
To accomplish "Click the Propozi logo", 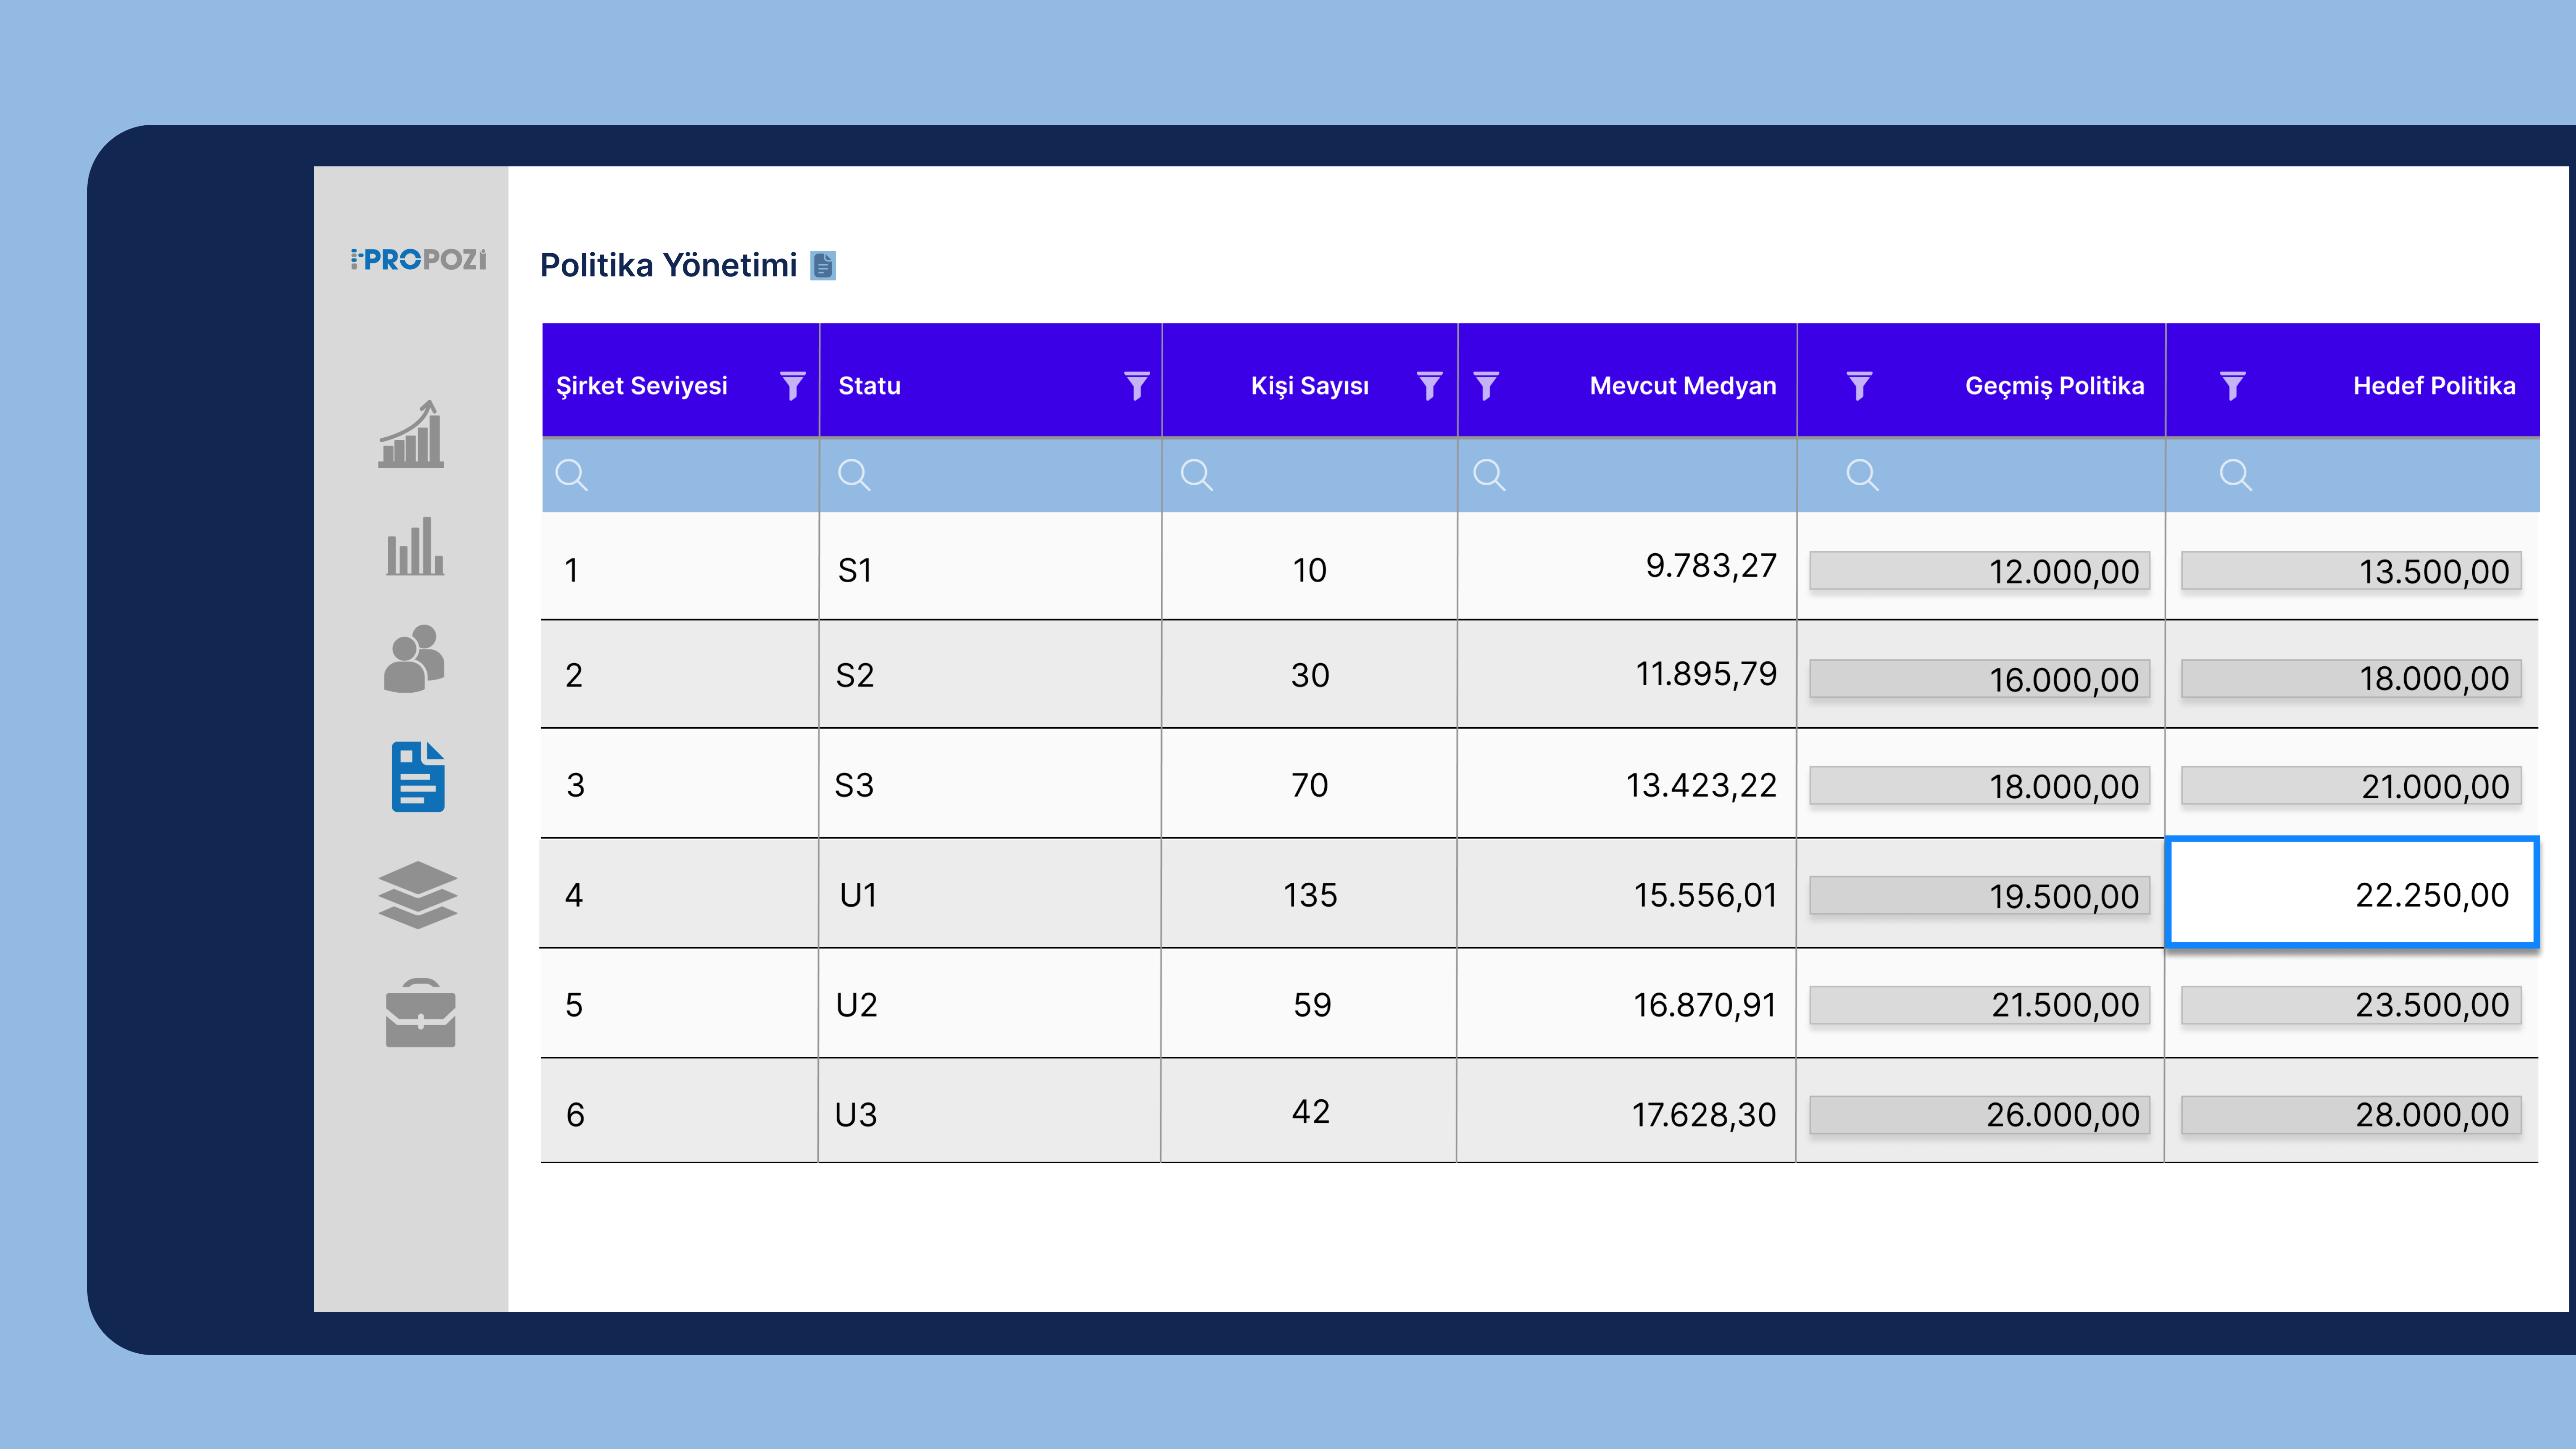I will point(418,260).
